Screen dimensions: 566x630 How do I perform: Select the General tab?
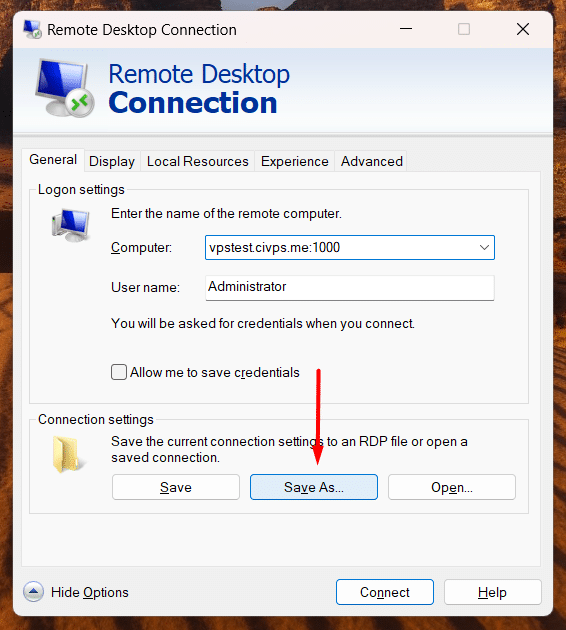(x=53, y=160)
